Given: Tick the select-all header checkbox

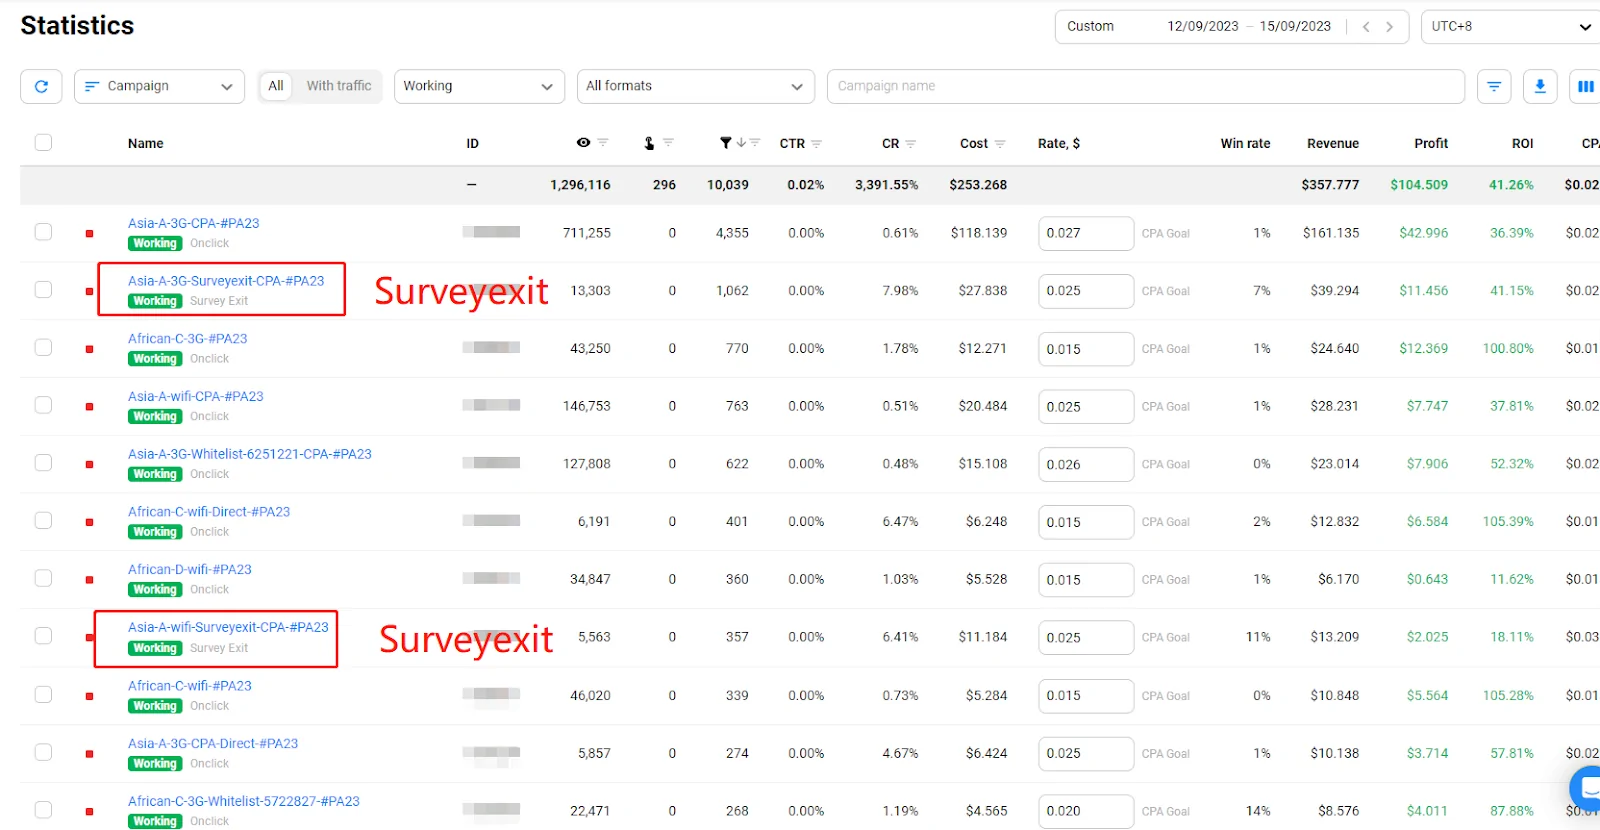Looking at the screenshot, I should click(43, 142).
